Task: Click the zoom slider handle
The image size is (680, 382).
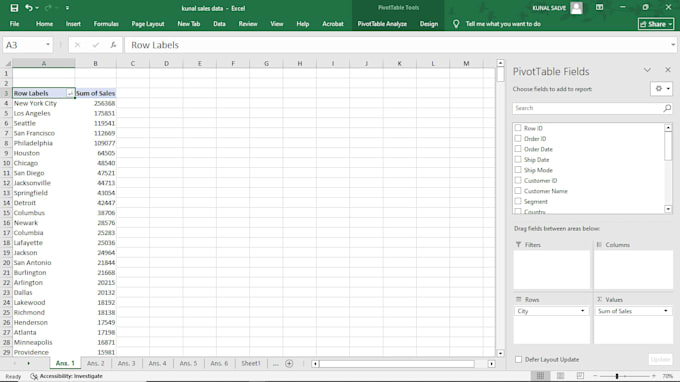Action: click(617, 376)
